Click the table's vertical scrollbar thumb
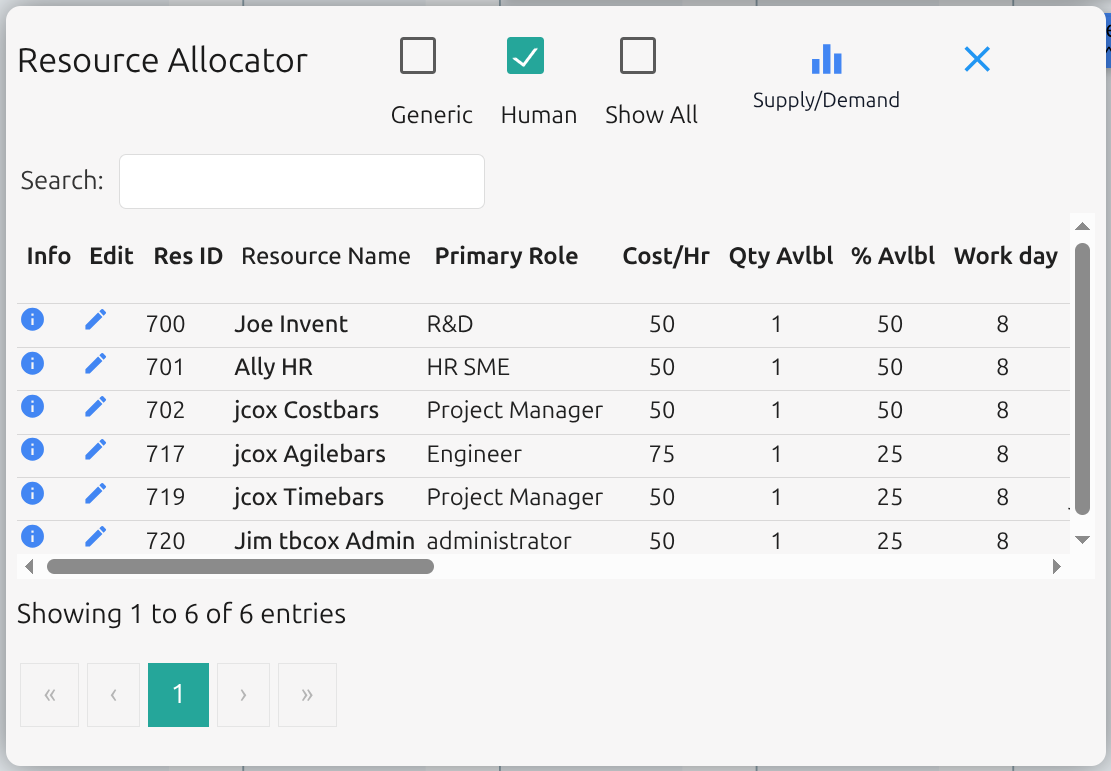Viewport: 1111px width, 771px height. [x=1082, y=378]
